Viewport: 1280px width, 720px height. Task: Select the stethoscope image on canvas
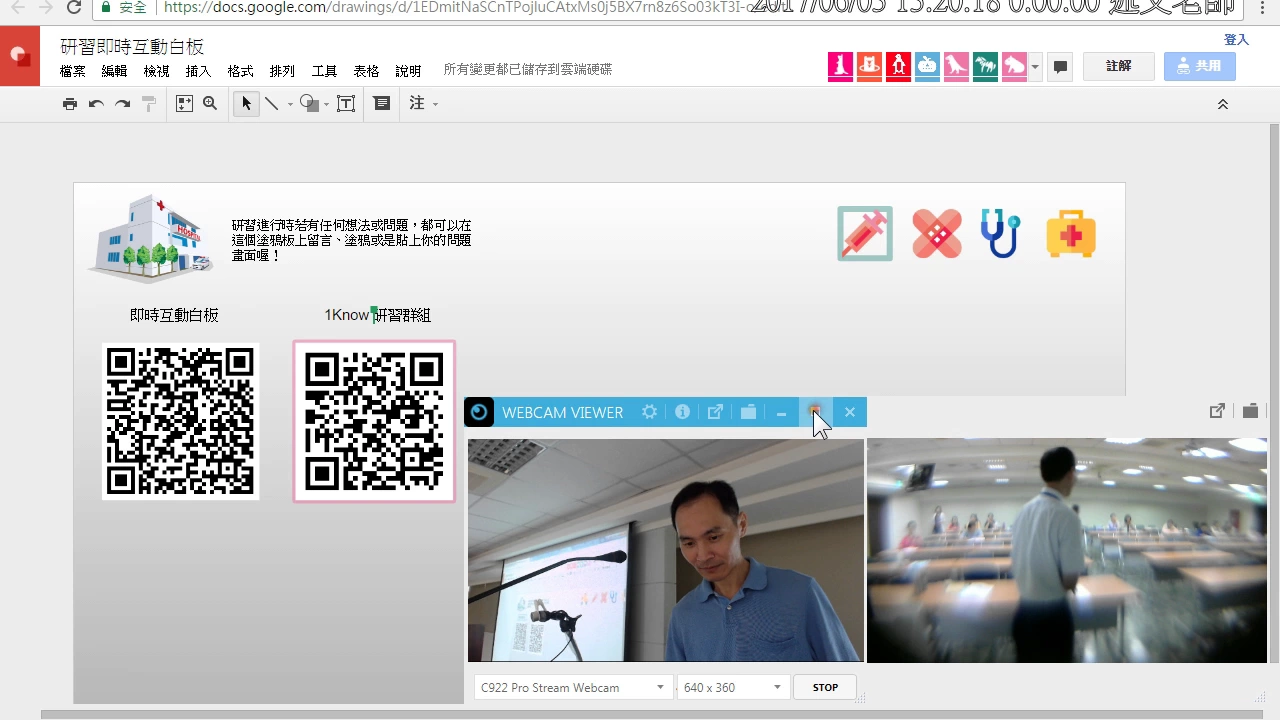tap(1000, 233)
